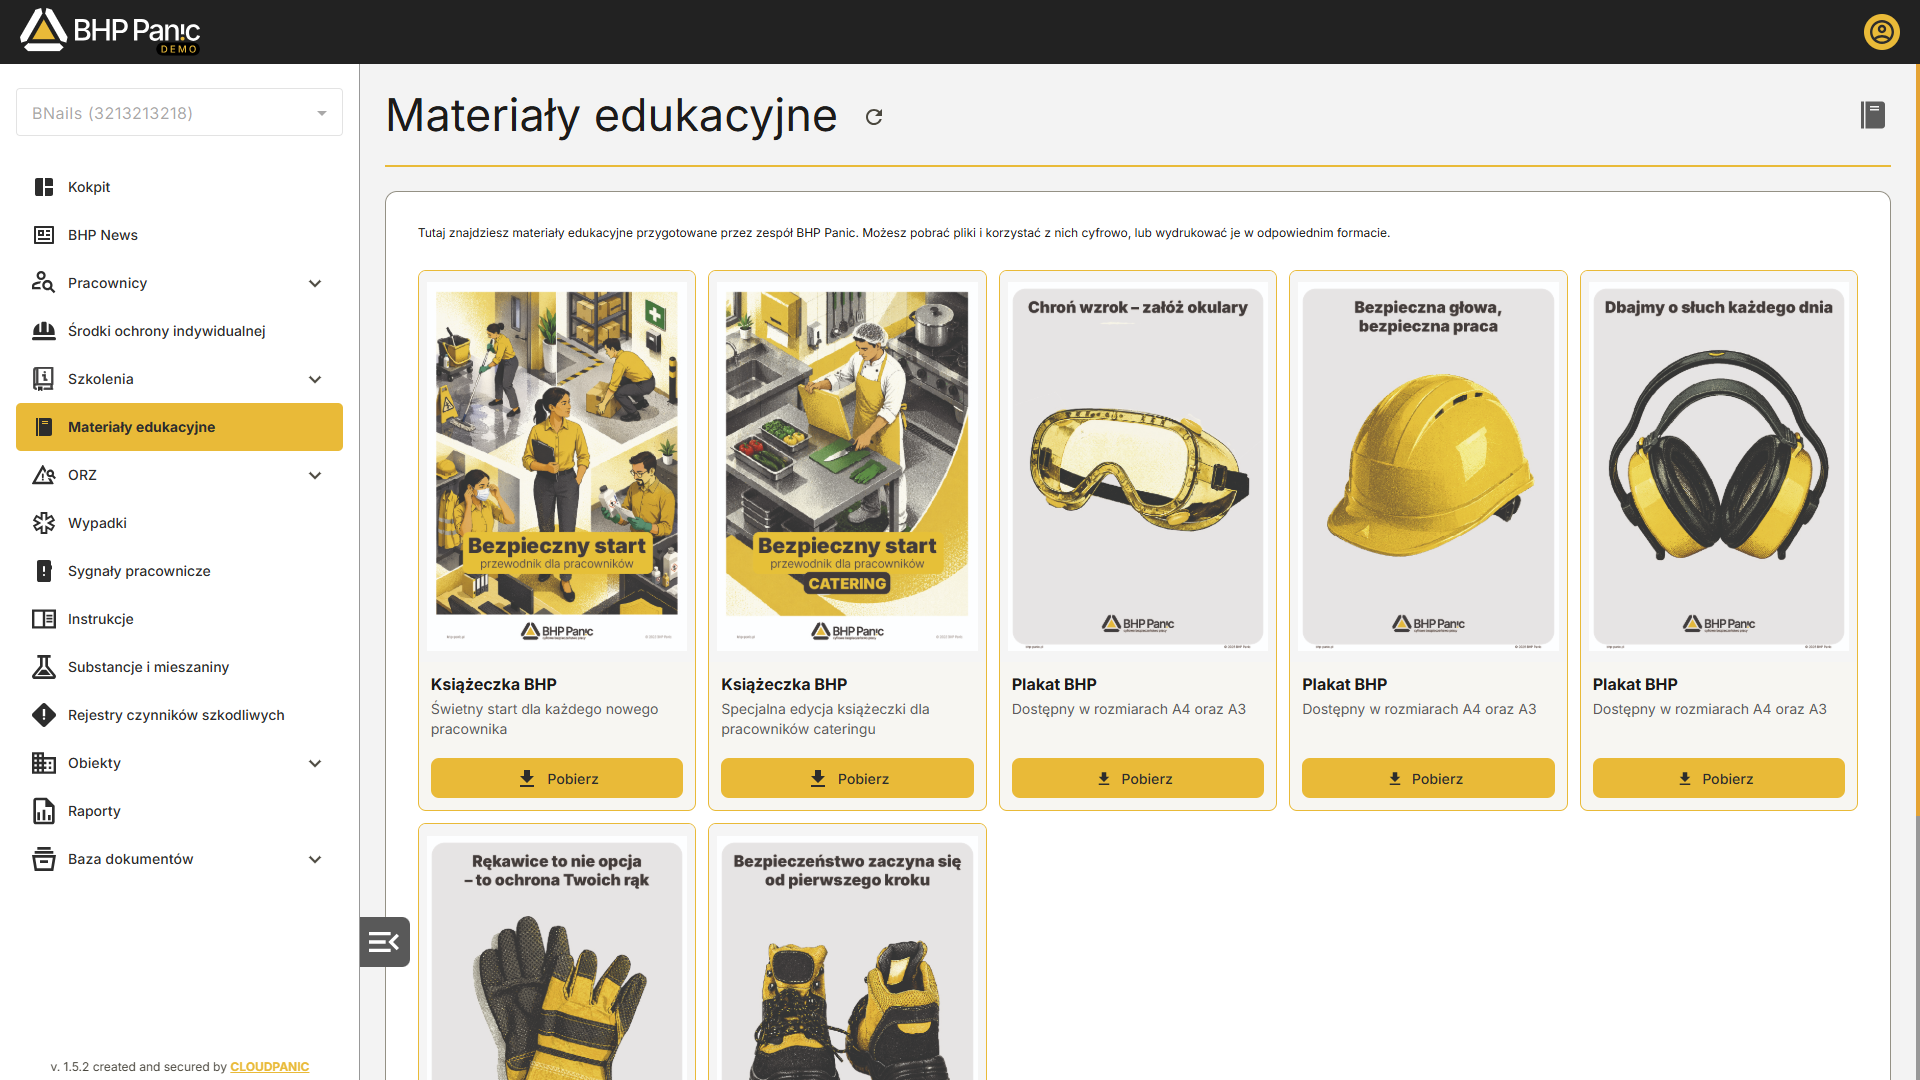Refresh the Materiały edukacyjne page
Image resolution: width=1920 pixels, height=1080 pixels.
click(874, 117)
